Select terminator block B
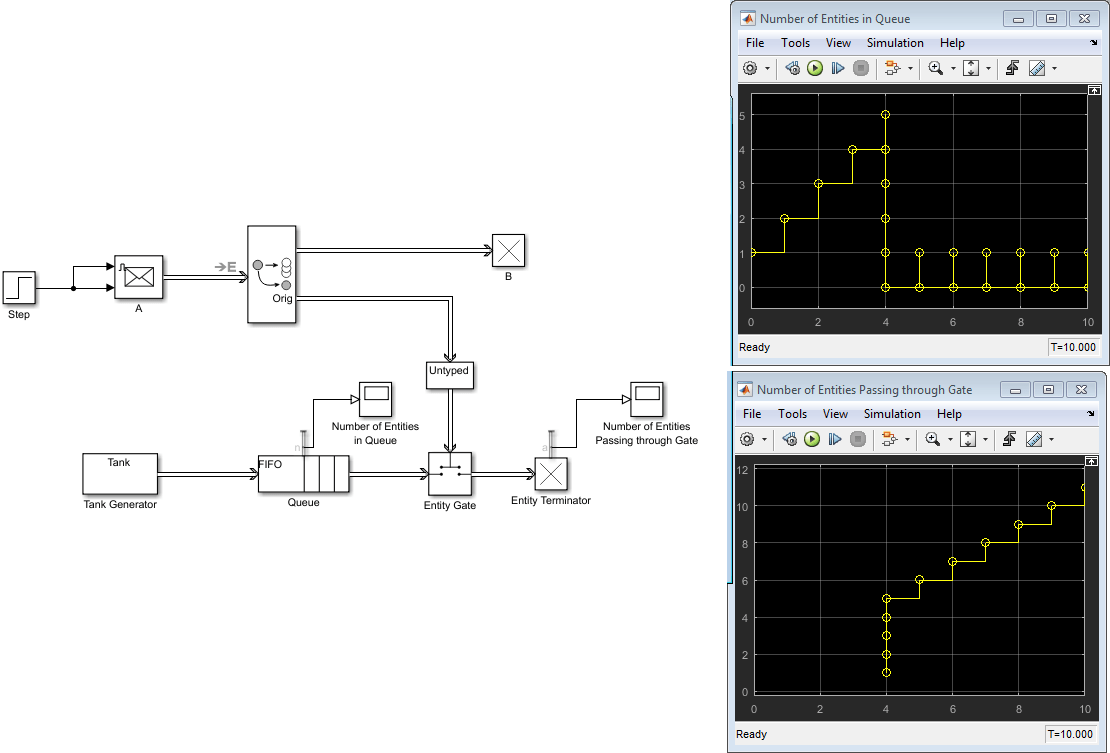 tap(508, 251)
